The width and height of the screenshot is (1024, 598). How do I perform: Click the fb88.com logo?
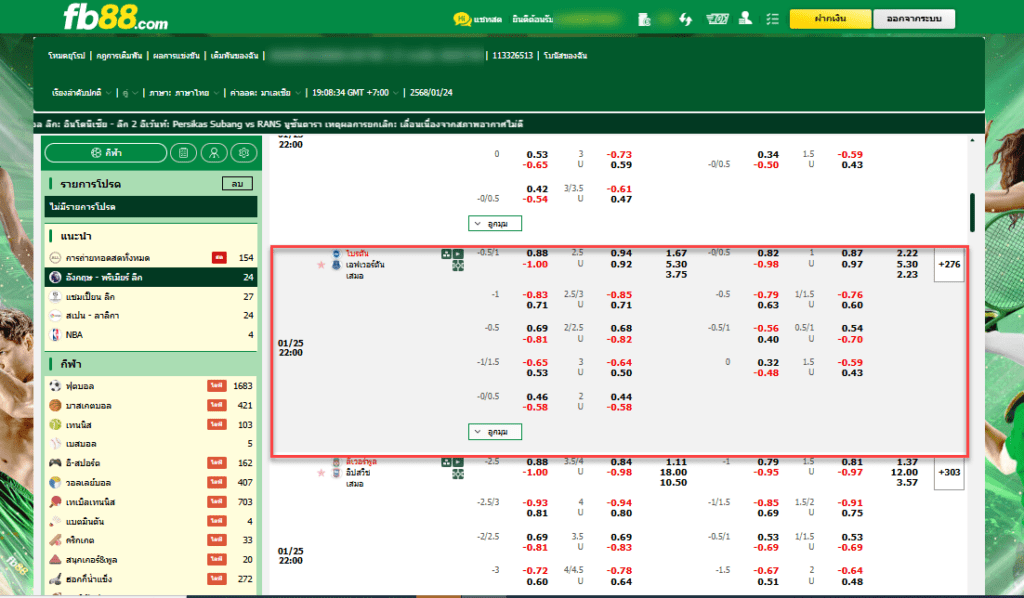(116, 17)
